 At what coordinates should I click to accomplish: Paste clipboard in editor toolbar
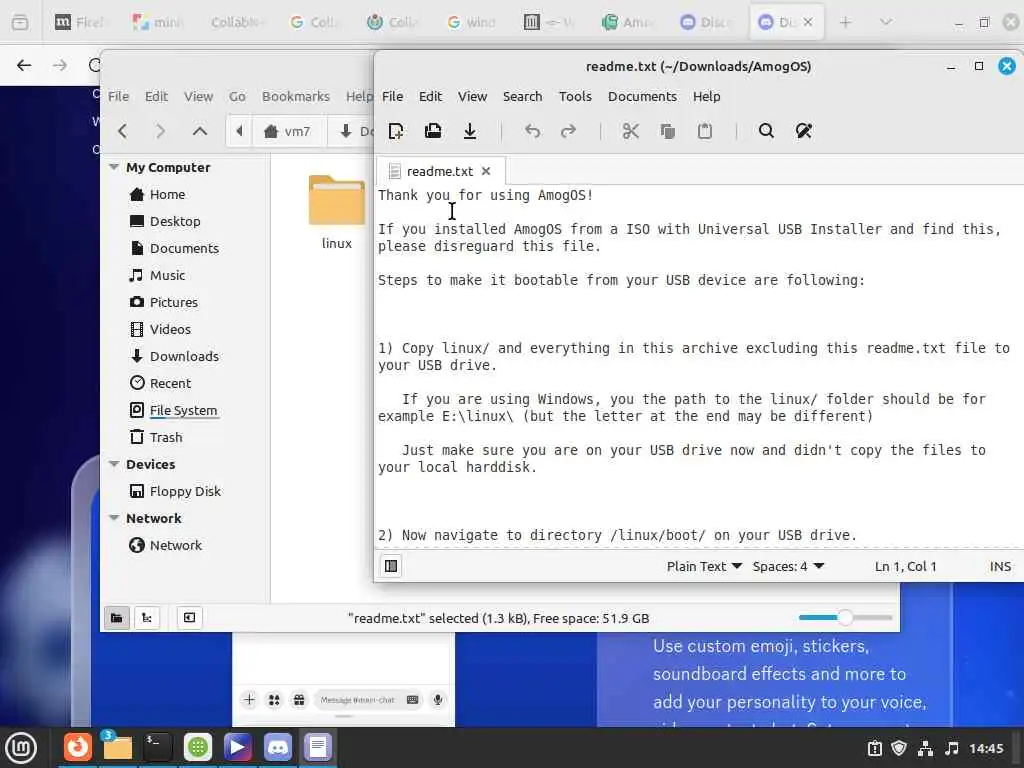705,131
